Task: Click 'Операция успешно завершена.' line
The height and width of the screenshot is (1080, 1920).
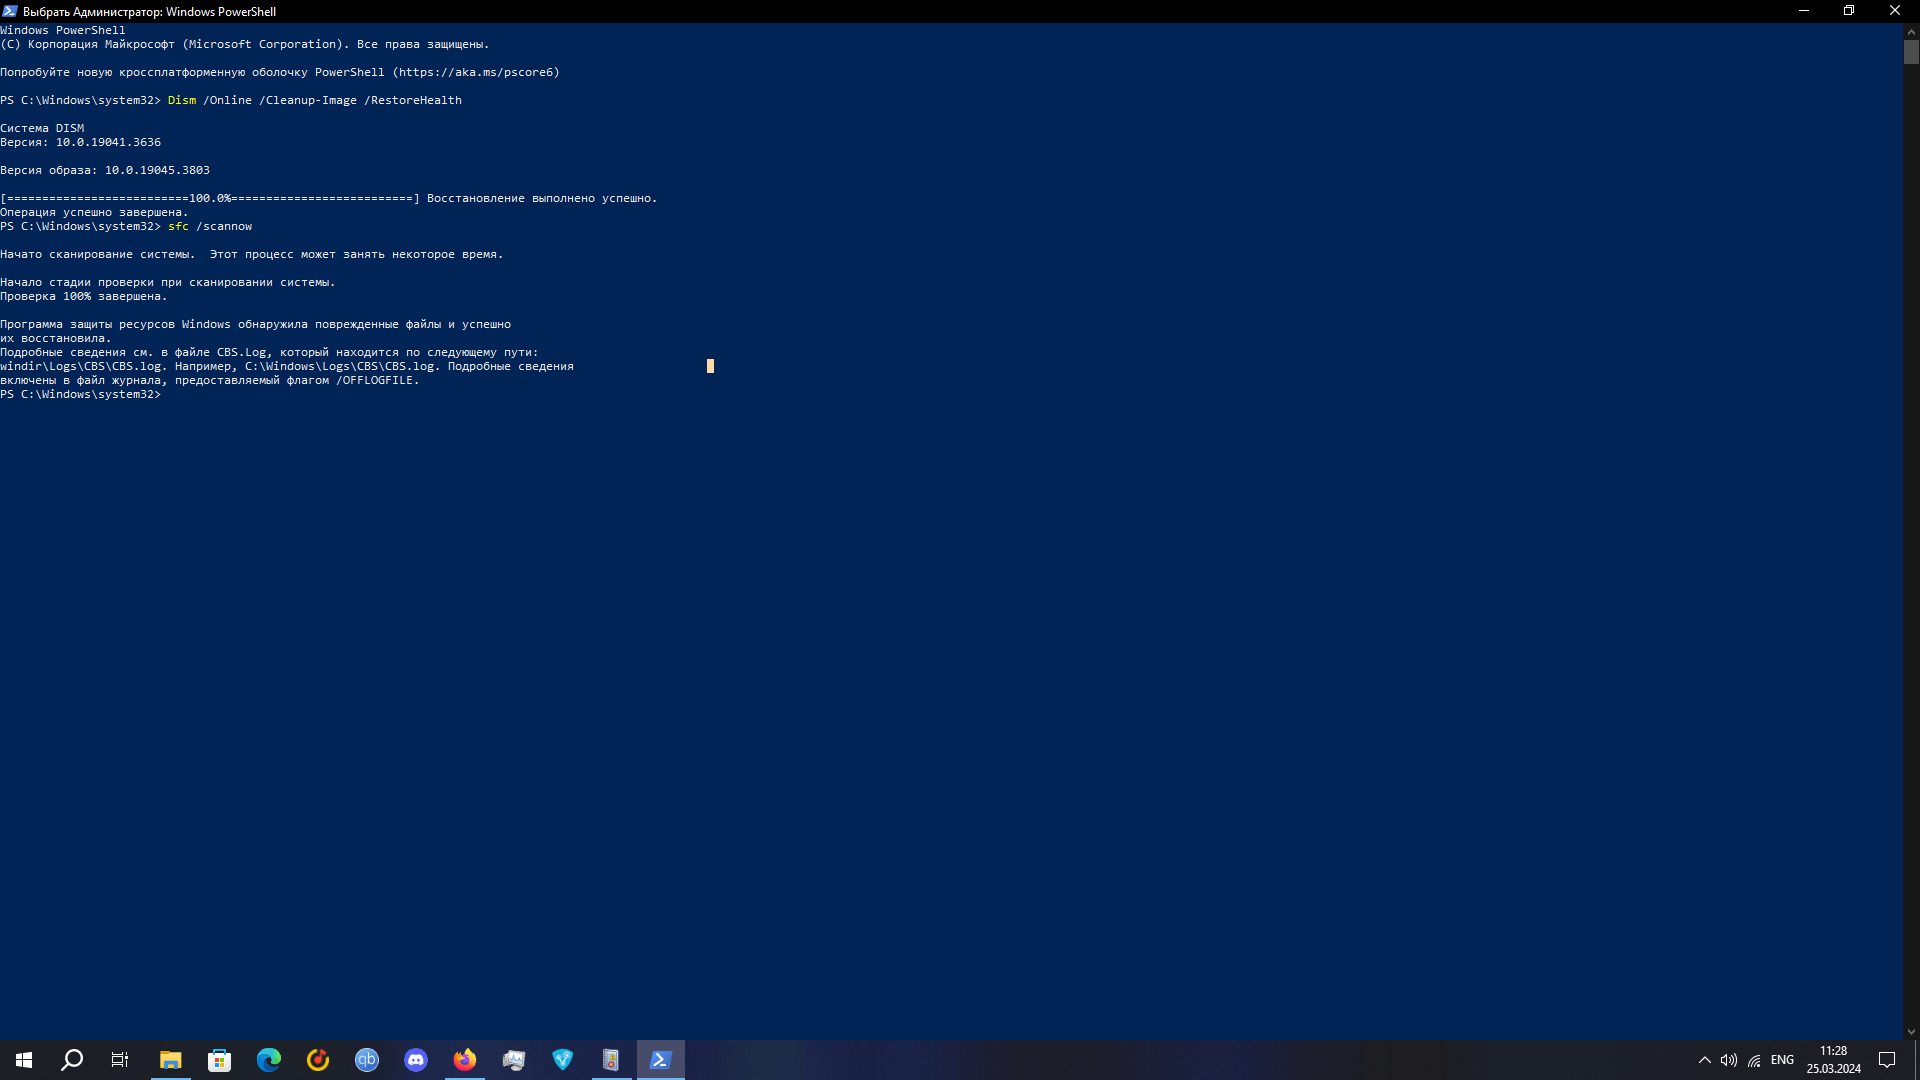Action: click(94, 213)
